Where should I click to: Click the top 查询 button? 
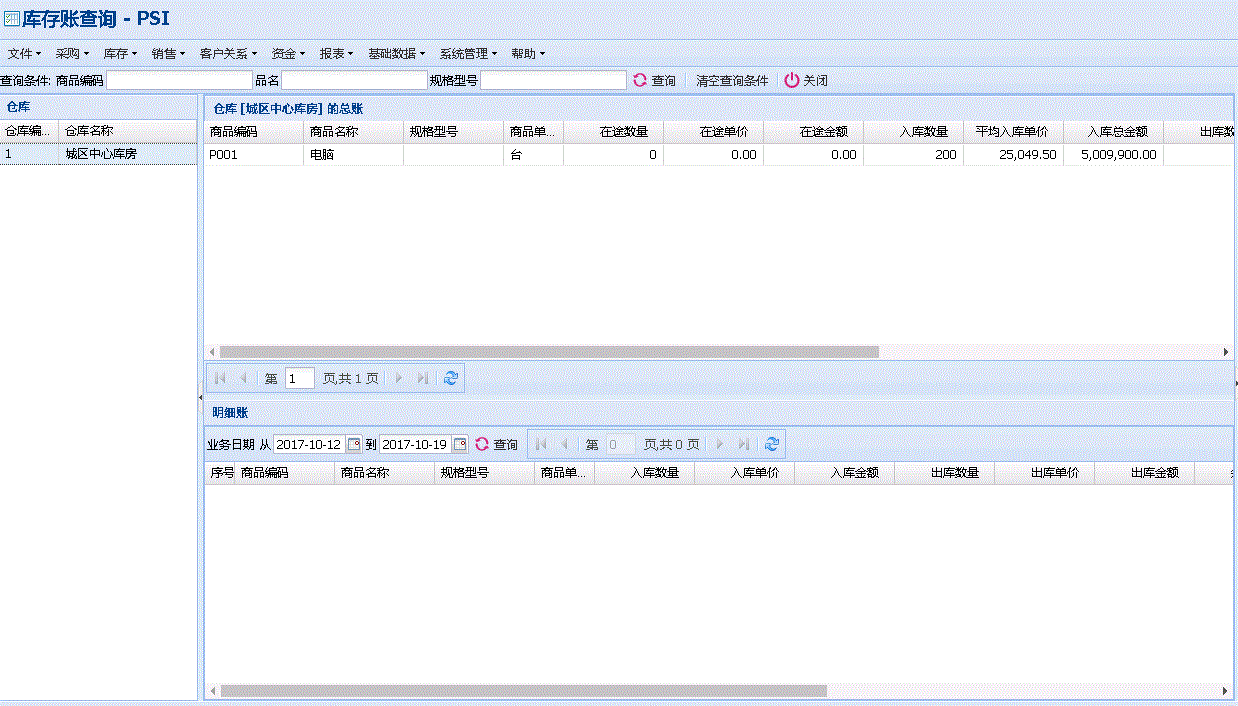654,80
